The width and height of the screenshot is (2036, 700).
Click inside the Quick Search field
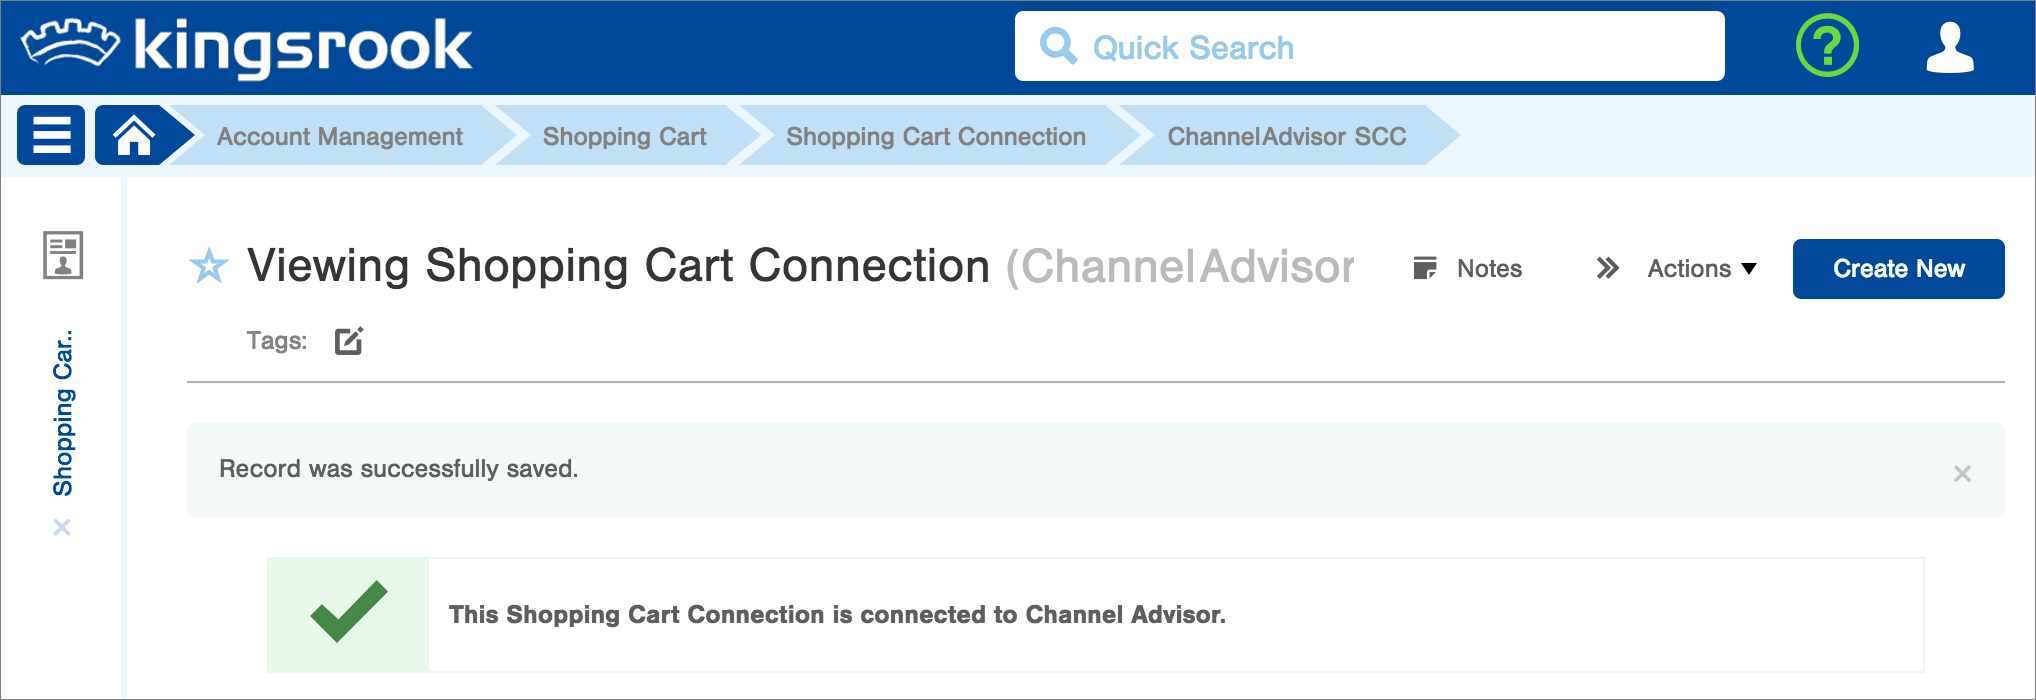[x=1369, y=46]
